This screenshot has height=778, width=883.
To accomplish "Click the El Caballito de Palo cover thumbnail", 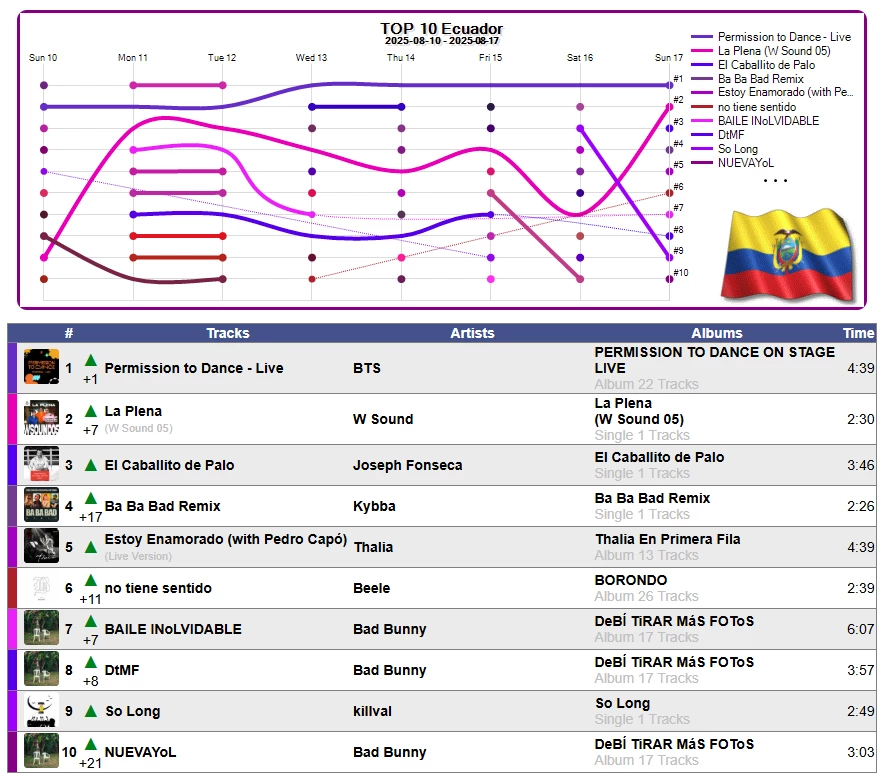I will coord(41,464).
